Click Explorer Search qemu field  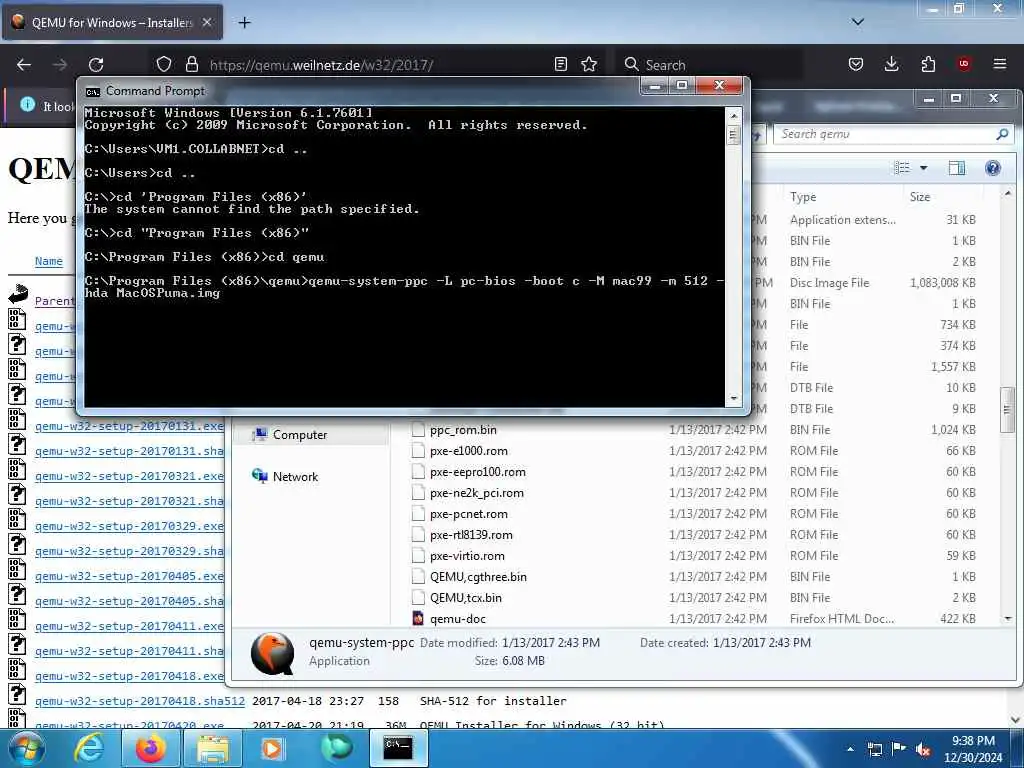pyautogui.click(x=893, y=135)
